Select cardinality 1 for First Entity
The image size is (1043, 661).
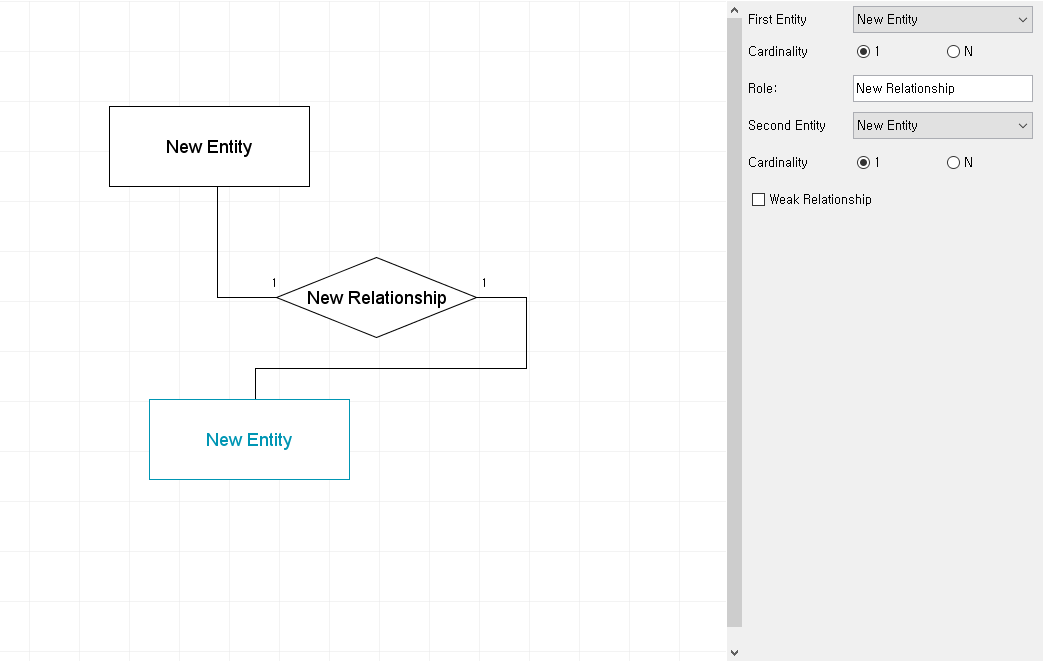point(863,51)
